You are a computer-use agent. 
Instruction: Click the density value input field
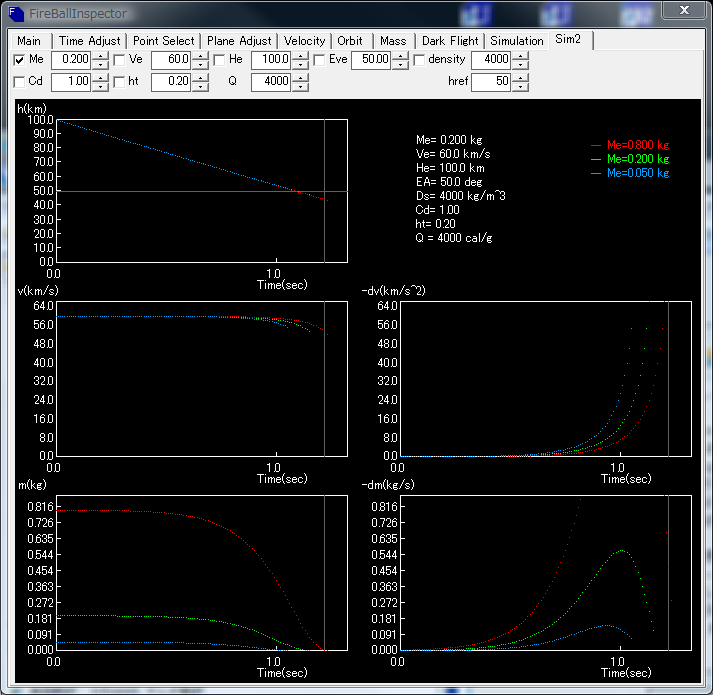[x=490, y=60]
